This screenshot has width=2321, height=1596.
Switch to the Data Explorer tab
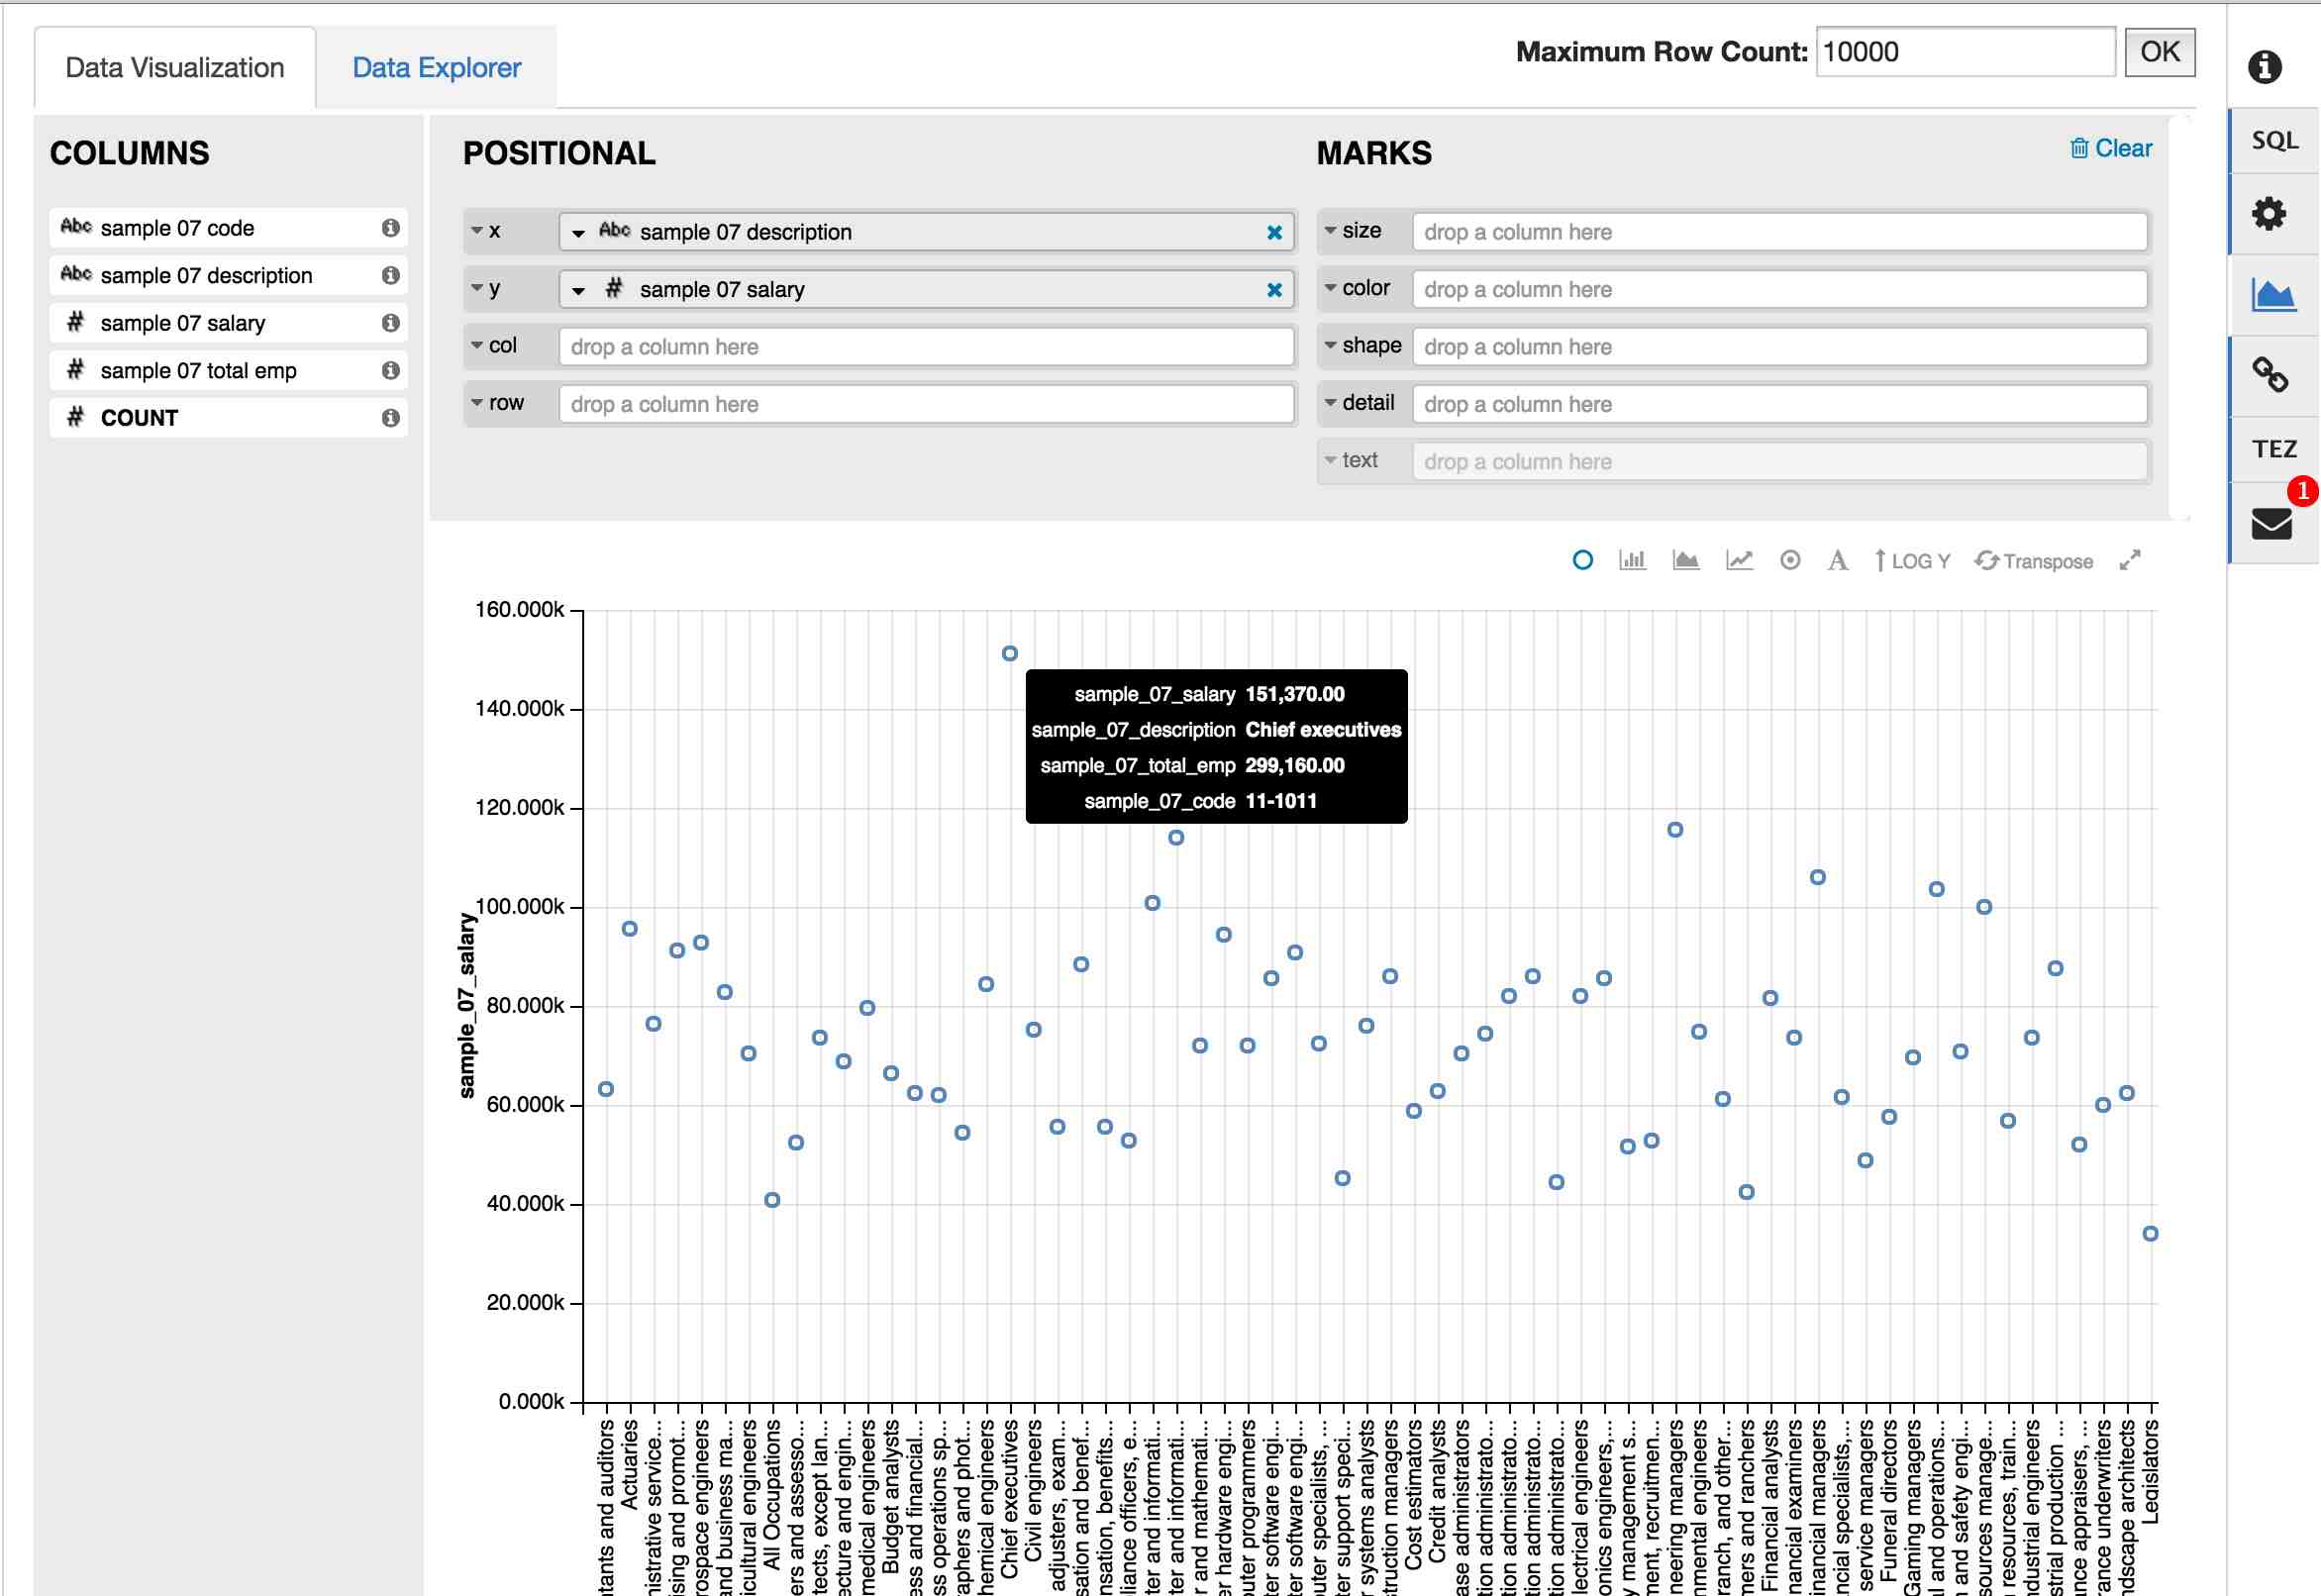435,66
